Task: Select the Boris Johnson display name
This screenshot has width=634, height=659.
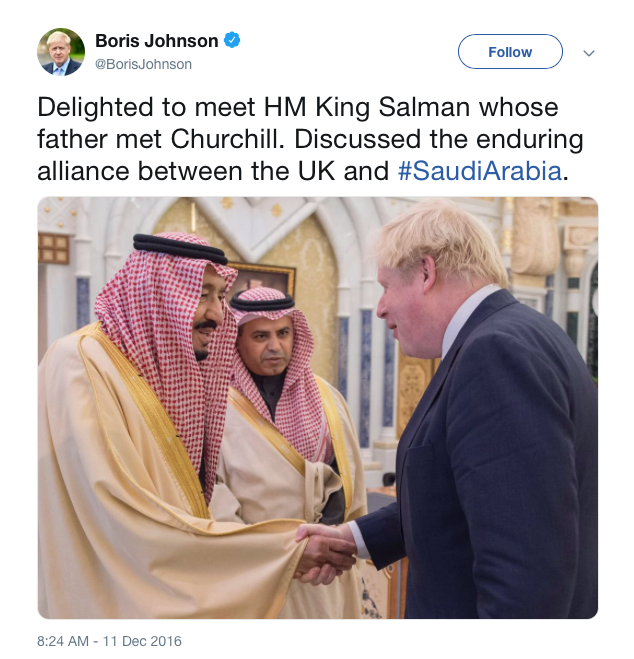Action: (x=157, y=41)
